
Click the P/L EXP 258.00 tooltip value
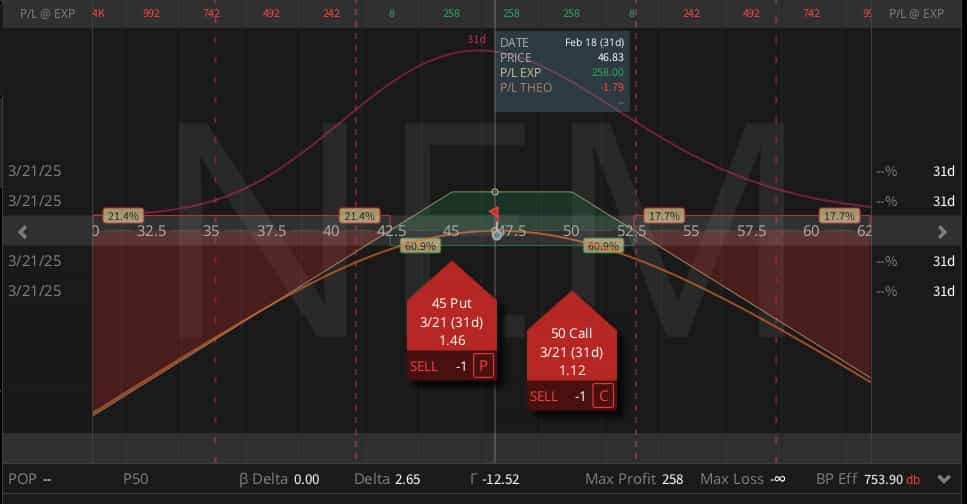coord(607,72)
